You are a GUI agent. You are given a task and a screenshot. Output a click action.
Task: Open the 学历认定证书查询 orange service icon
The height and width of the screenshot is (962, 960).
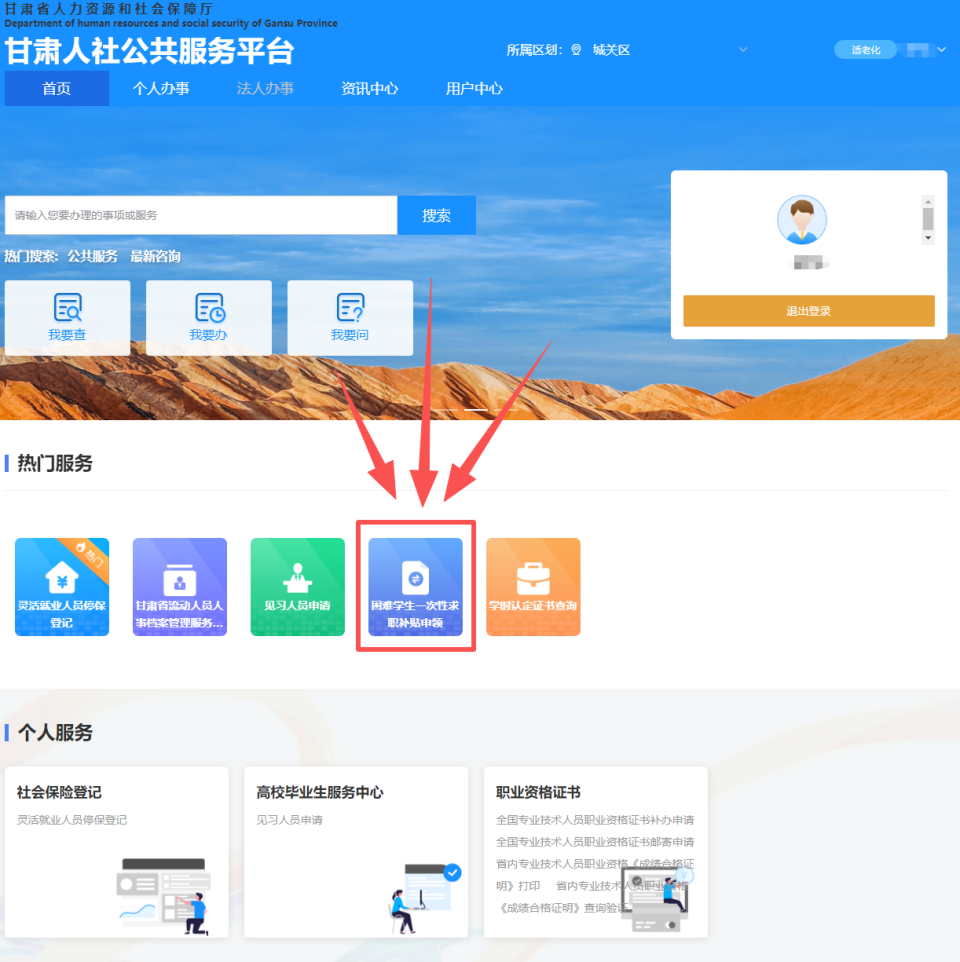(533, 587)
